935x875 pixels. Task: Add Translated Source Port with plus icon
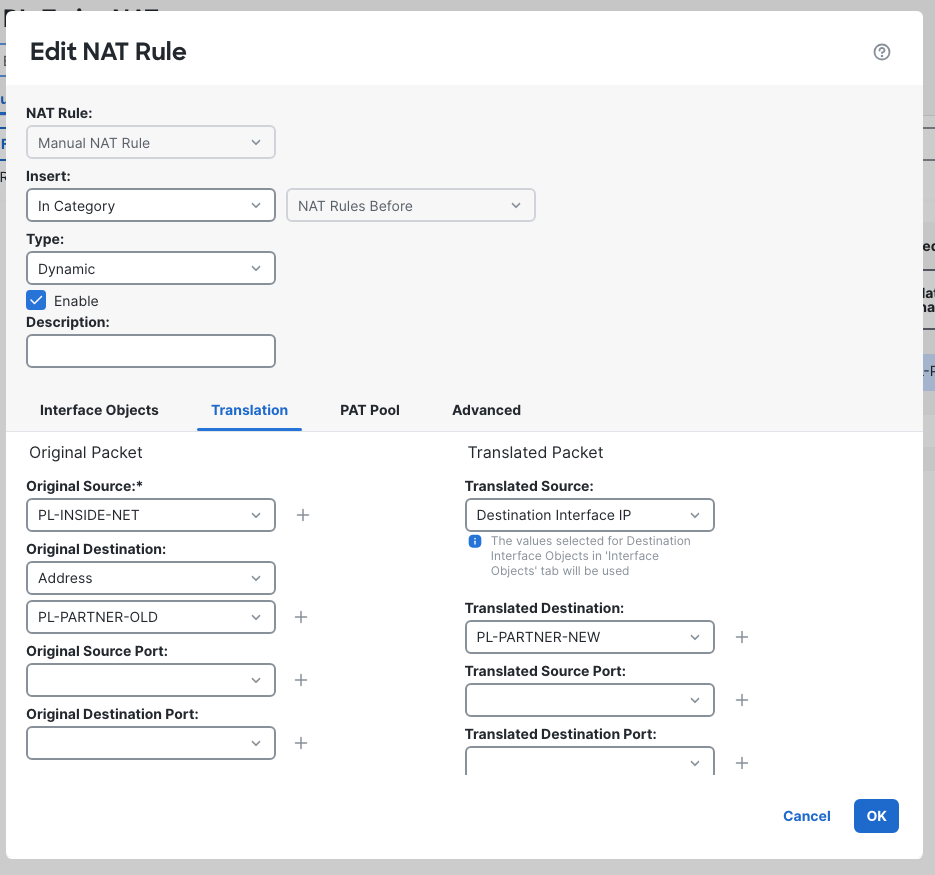[x=742, y=700]
